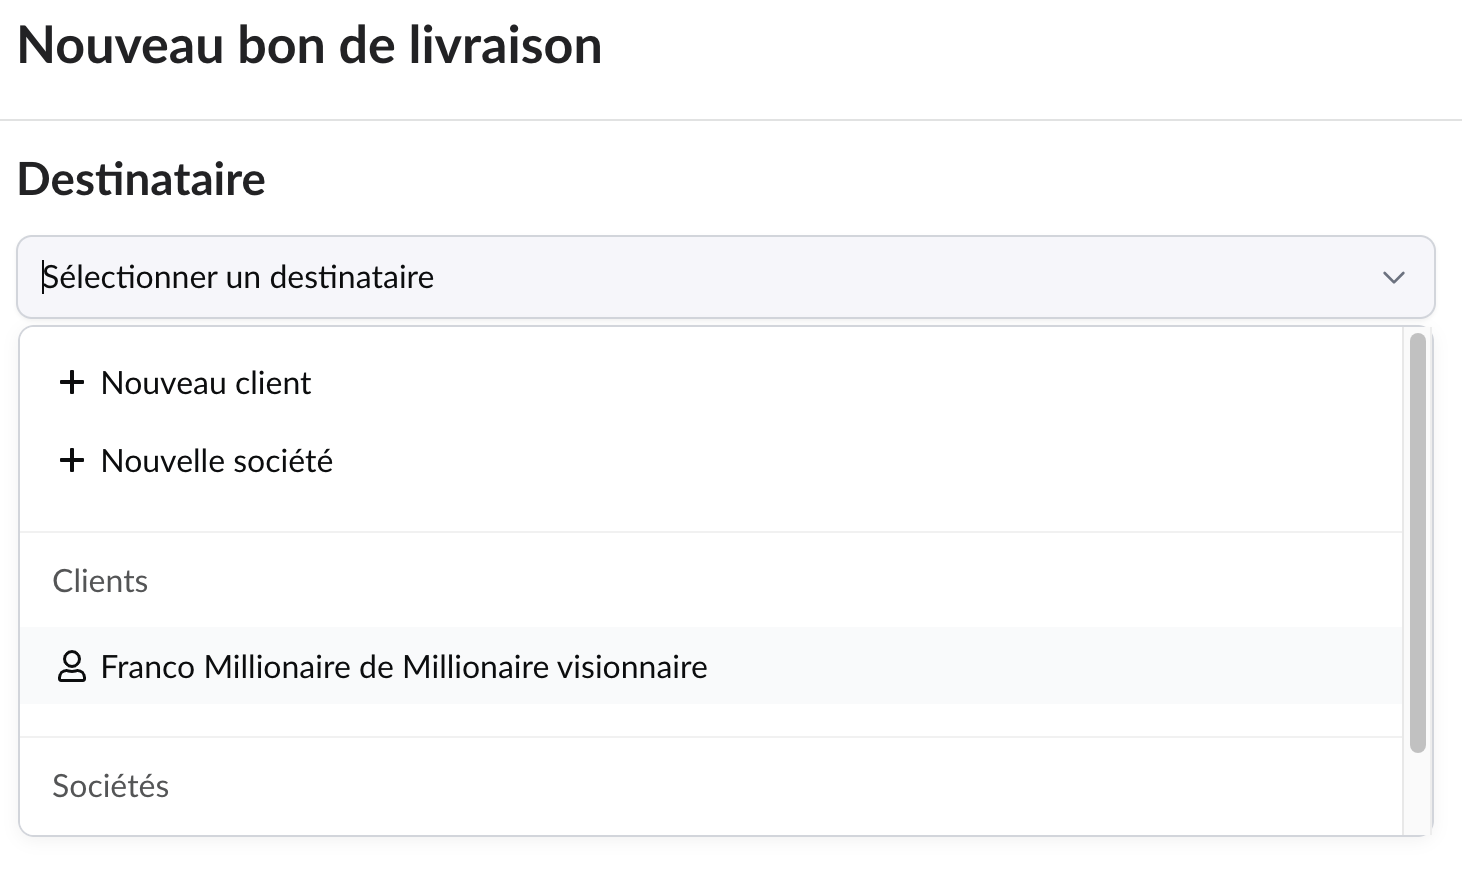The height and width of the screenshot is (878, 1462).
Task: Click the dropdown list scrollbar thumb
Action: pos(1416,540)
